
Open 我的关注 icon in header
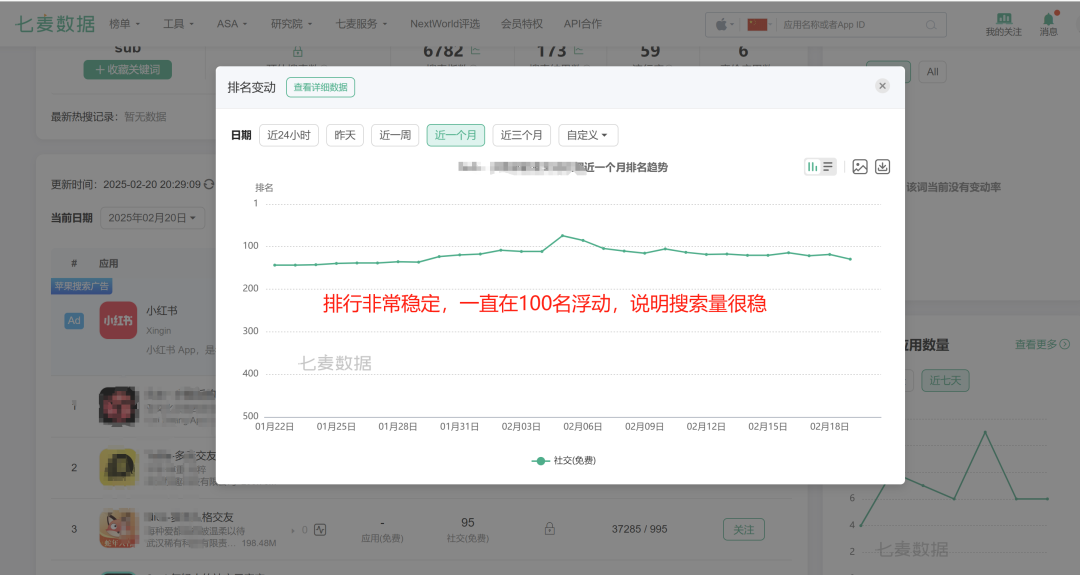[1004, 24]
